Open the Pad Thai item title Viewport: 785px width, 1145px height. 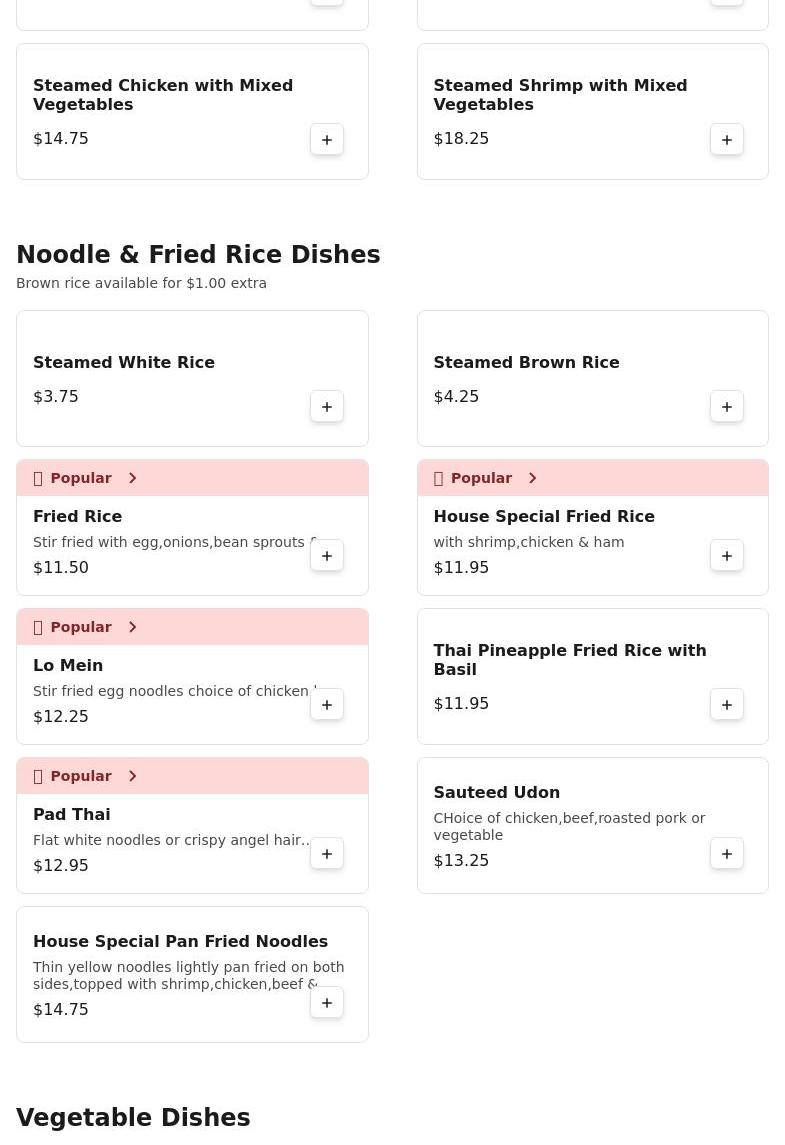[72, 814]
